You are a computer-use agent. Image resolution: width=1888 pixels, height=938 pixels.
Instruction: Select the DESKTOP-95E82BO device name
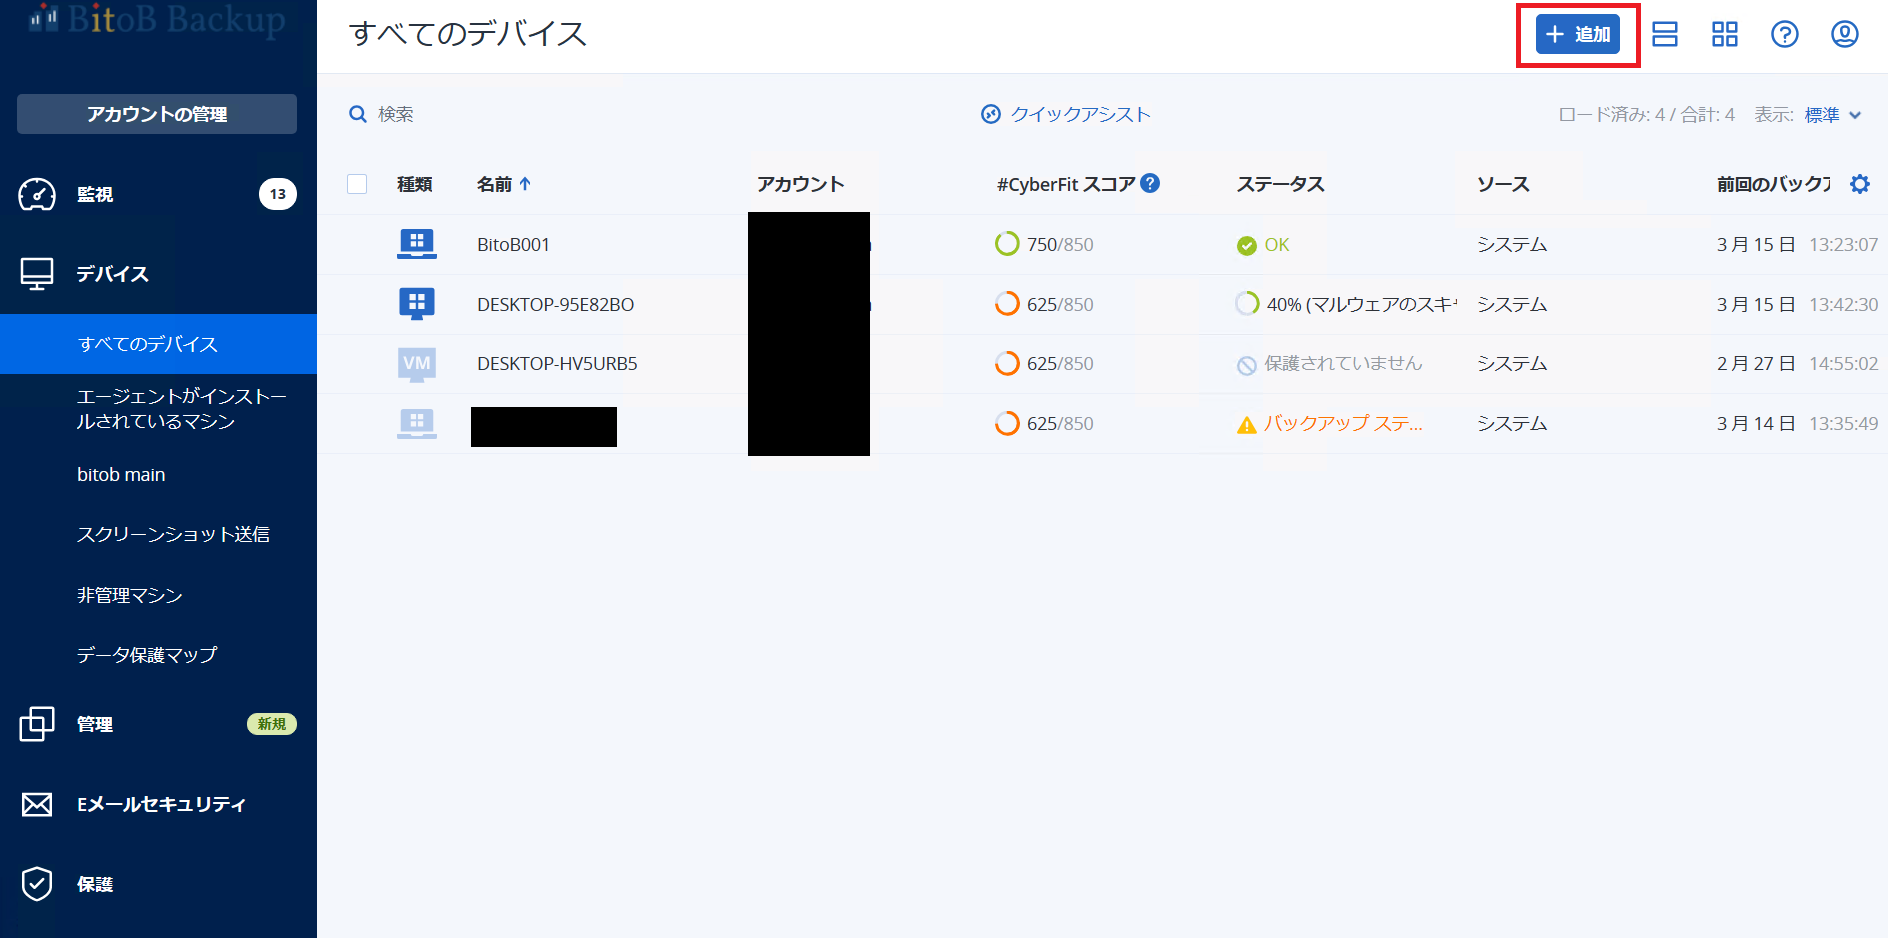555,305
